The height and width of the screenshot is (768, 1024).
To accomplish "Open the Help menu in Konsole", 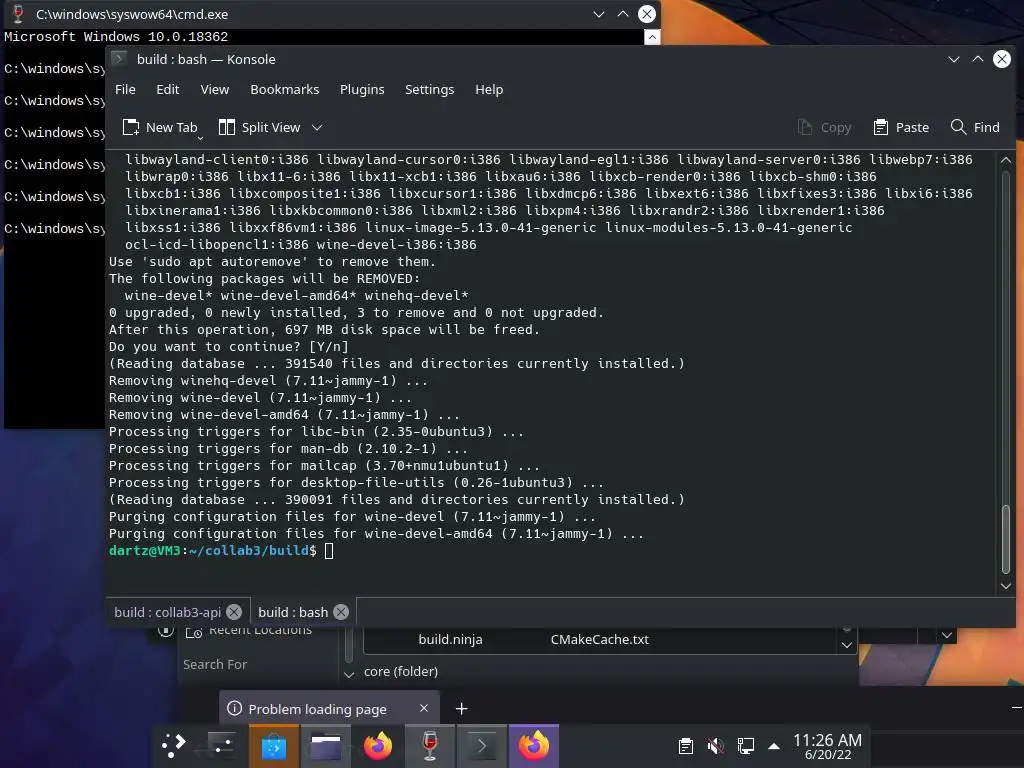I will pos(488,89).
